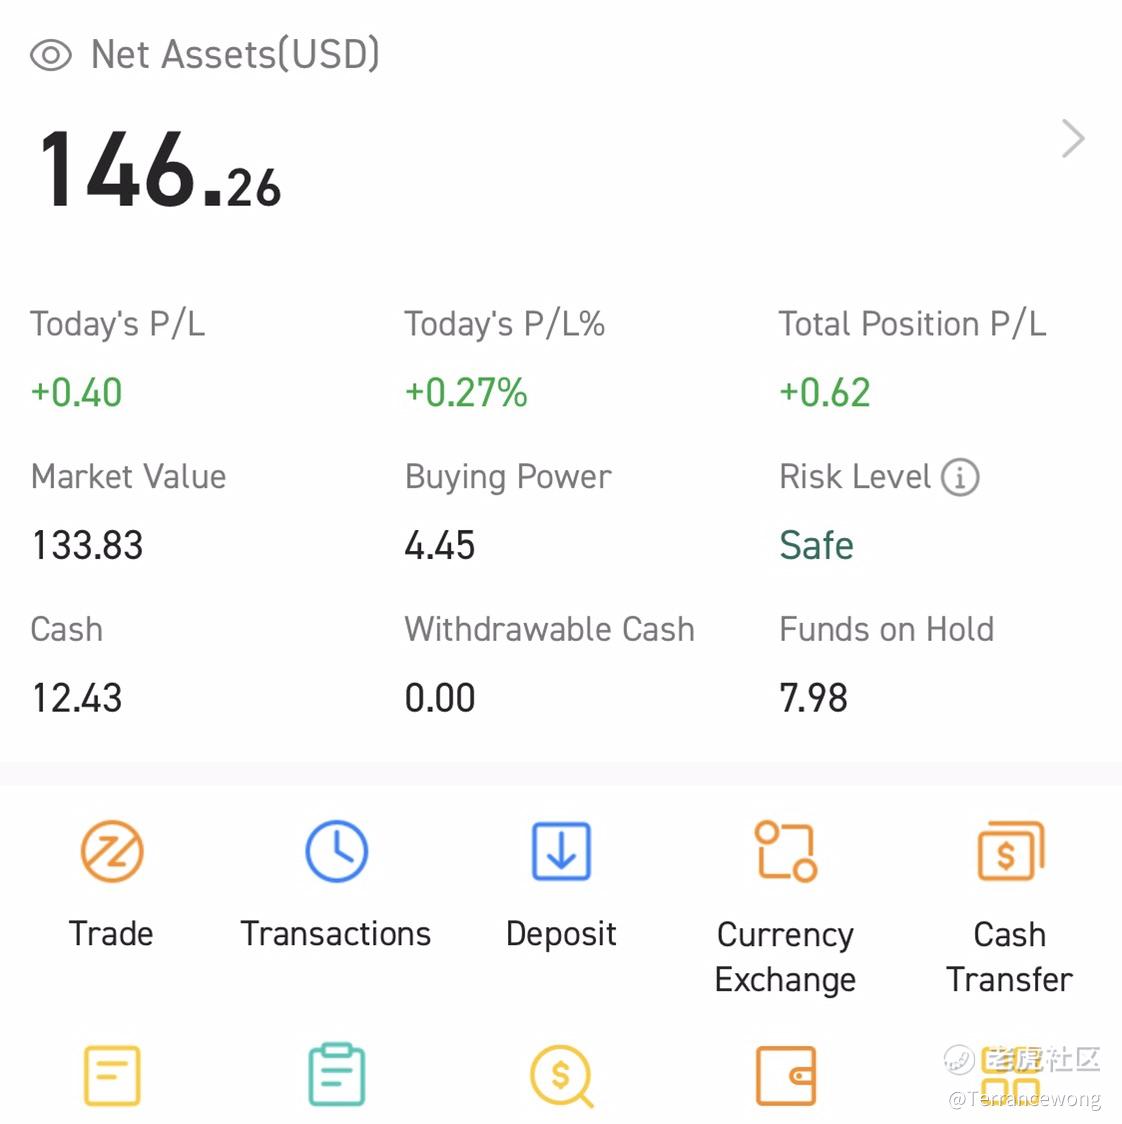1122x1124 pixels.
Task: Open the Trade icon
Action: pyautogui.click(x=111, y=852)
